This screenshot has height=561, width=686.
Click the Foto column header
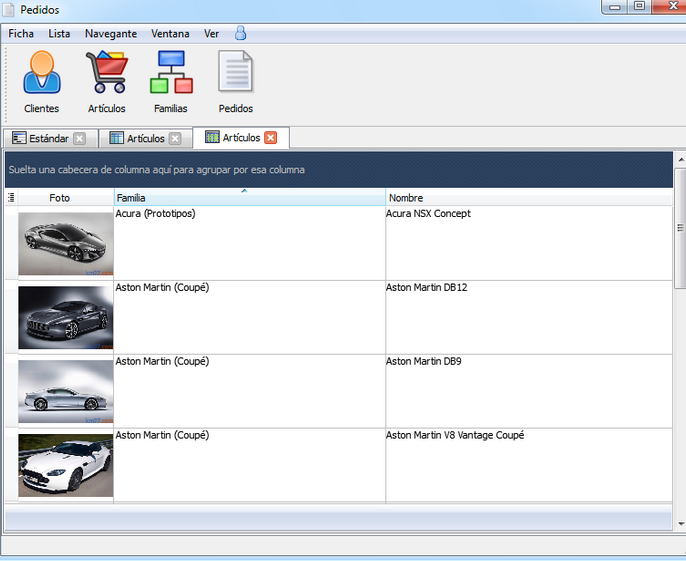(66, 198)
